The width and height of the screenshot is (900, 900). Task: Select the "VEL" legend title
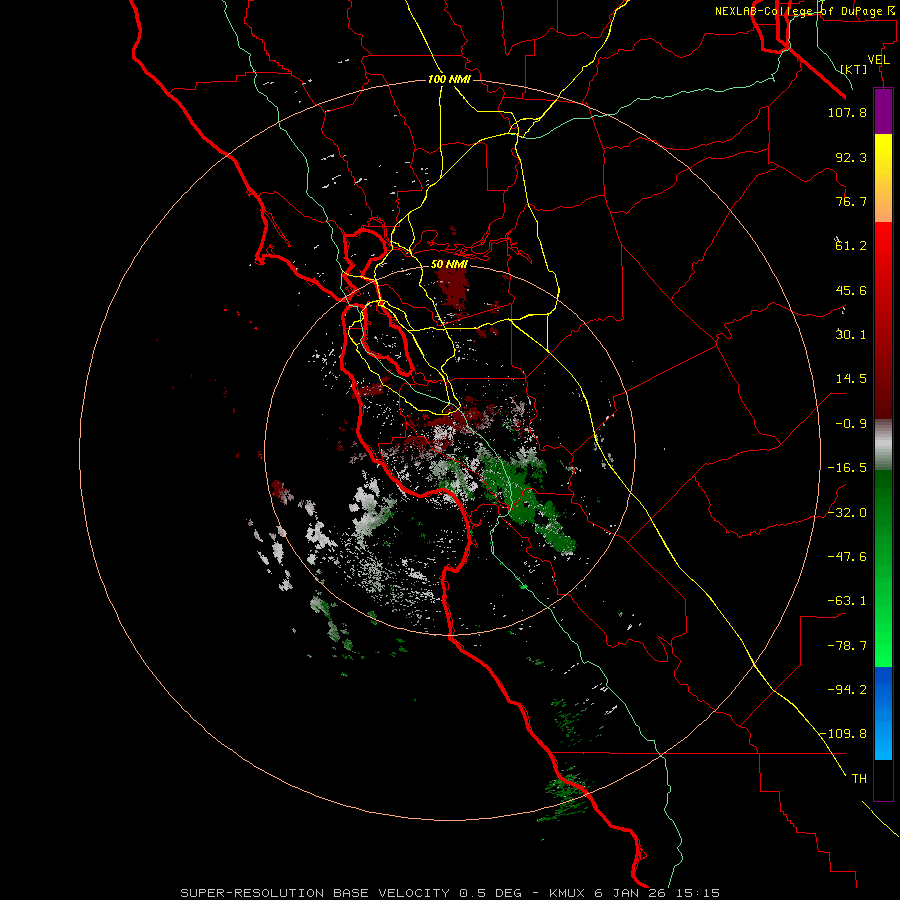(878, 60)
